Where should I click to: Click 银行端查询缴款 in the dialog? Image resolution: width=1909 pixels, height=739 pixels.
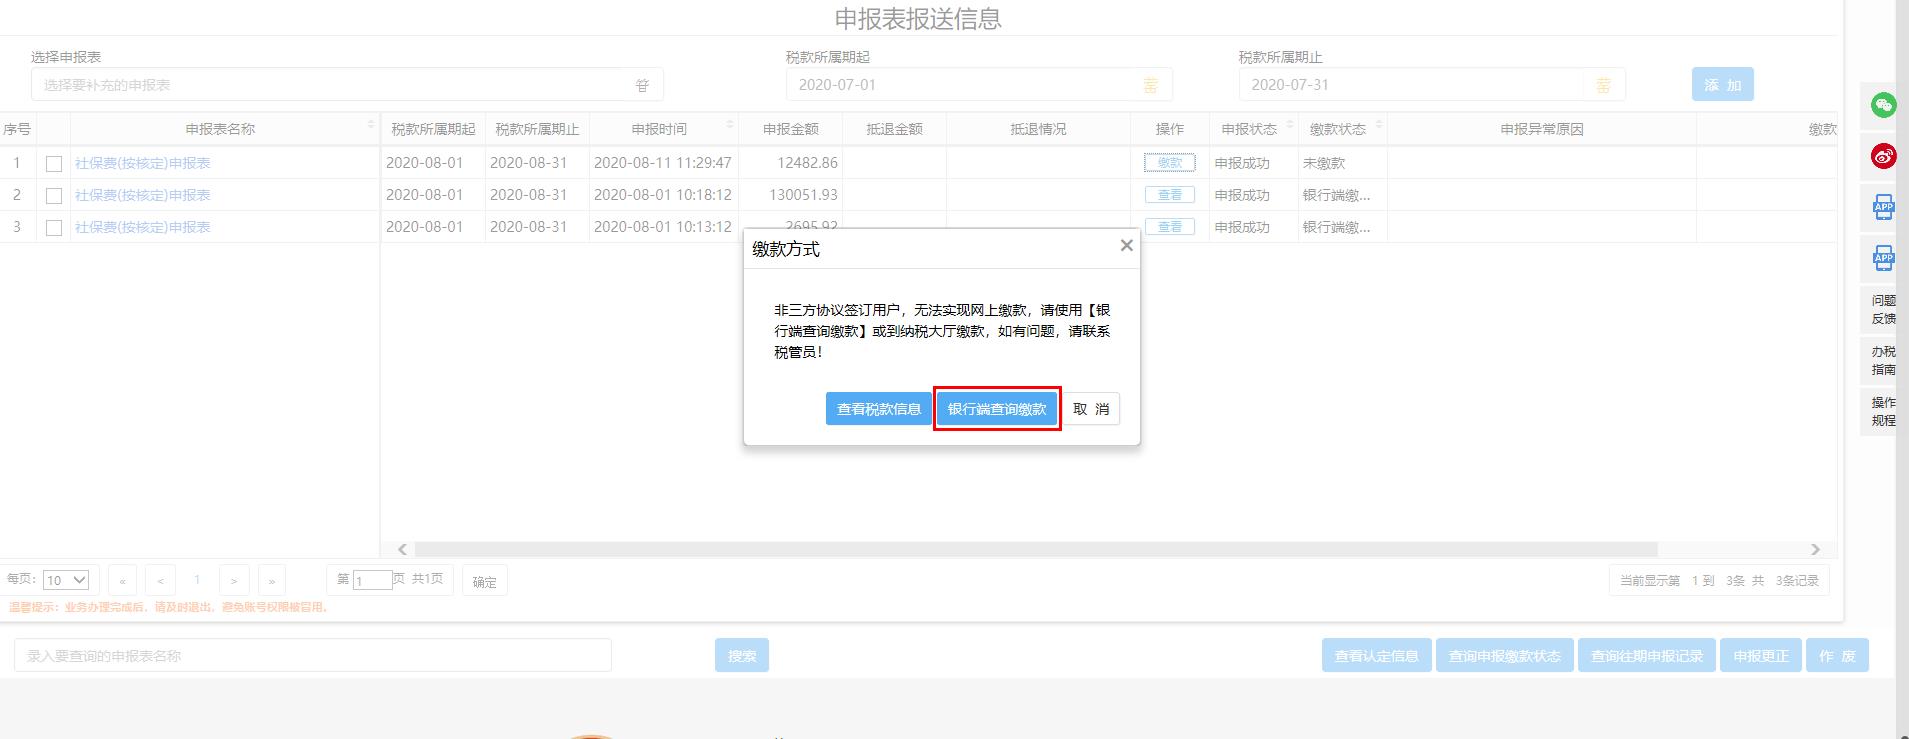pyautogui.click(x=997, y=409)
